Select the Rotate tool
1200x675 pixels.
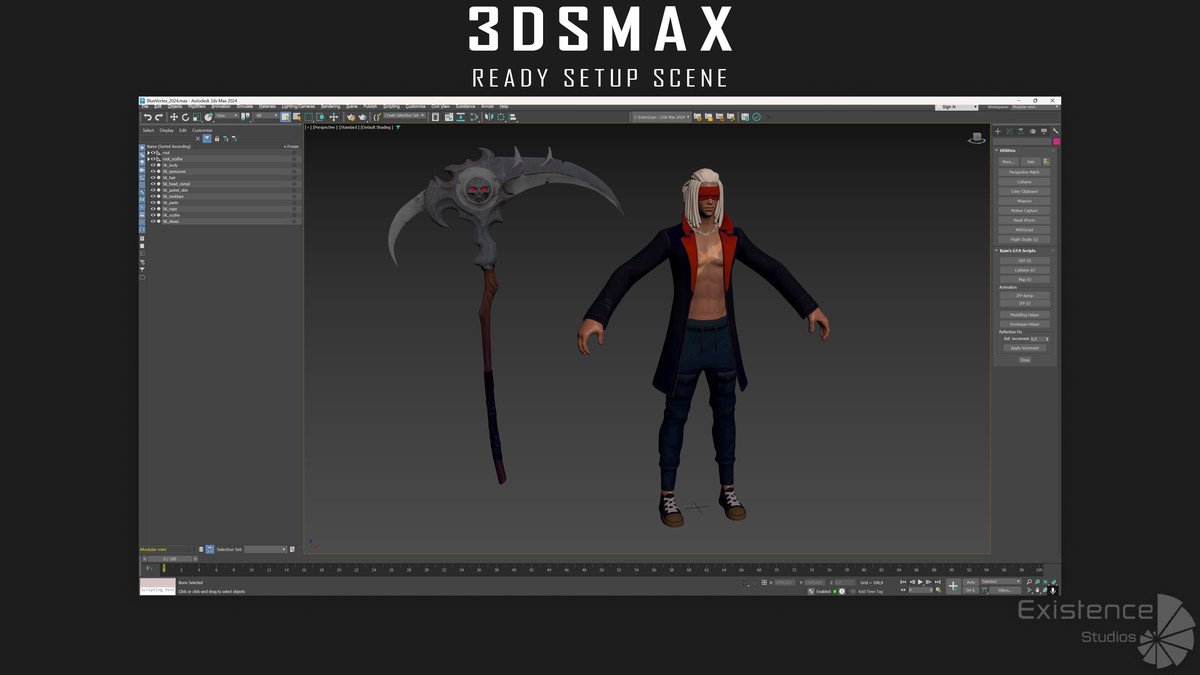185,117
